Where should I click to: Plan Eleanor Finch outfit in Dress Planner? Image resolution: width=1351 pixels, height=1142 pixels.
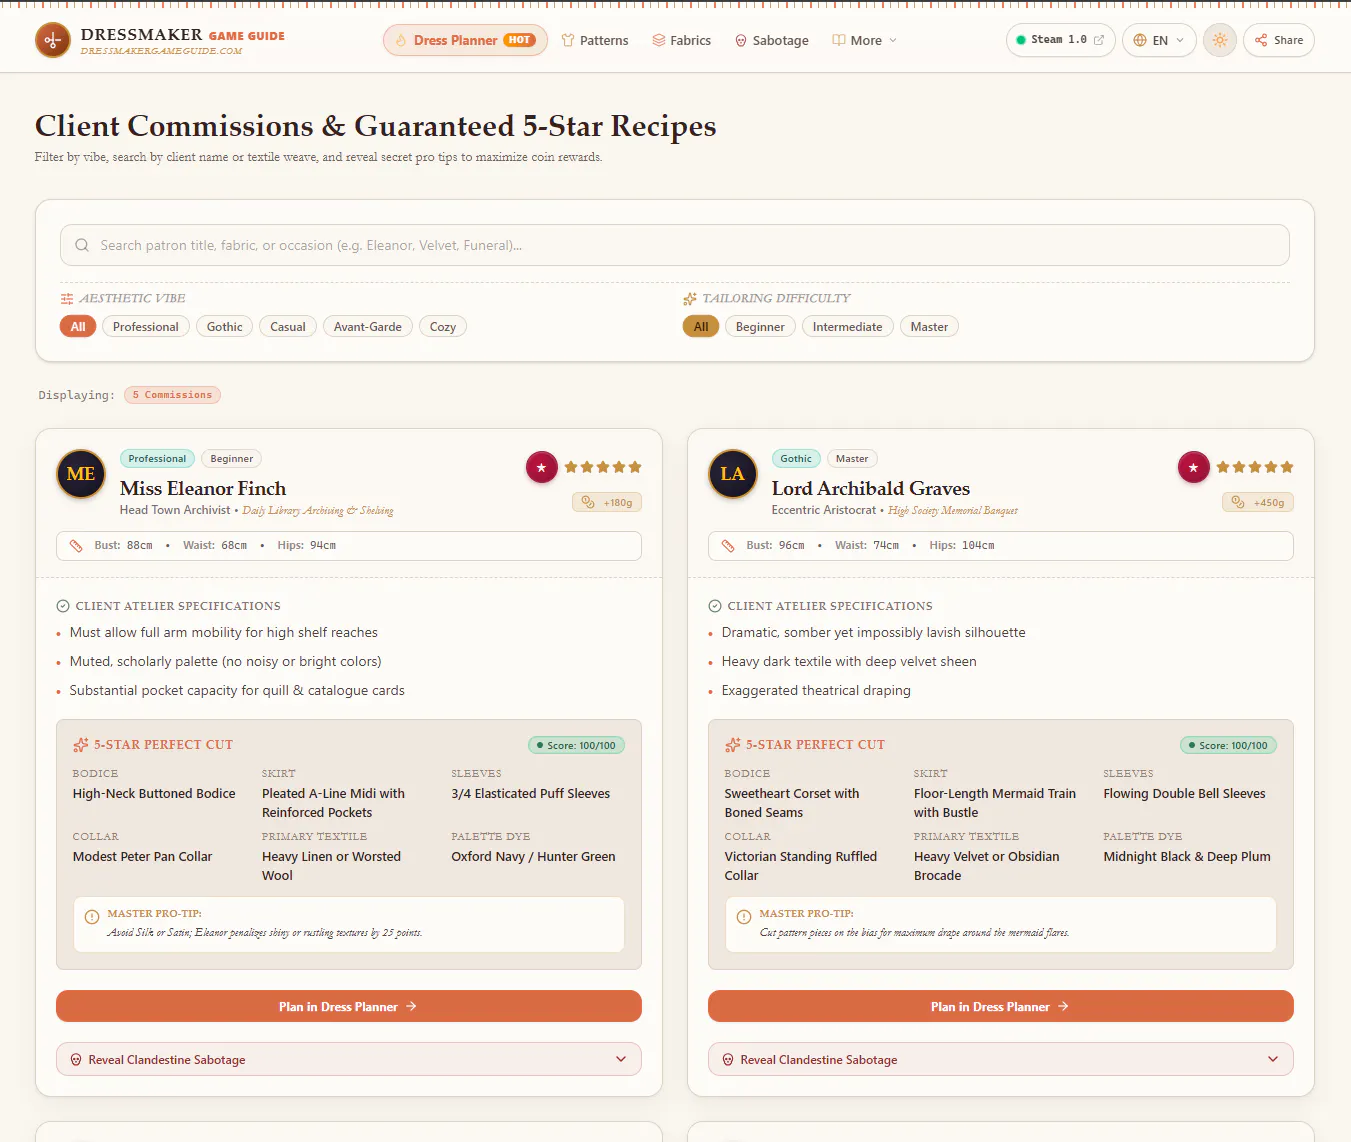click(349, 1006)
